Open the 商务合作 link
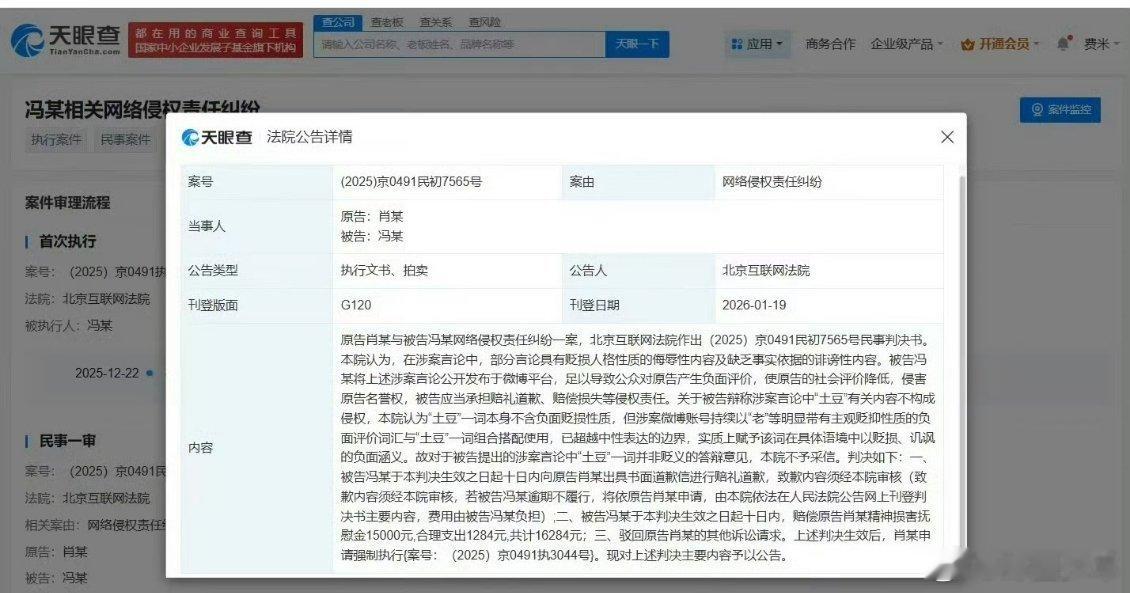Image resolution: width=1130 pixels, height=593 pixels. [x=828, y=44]
